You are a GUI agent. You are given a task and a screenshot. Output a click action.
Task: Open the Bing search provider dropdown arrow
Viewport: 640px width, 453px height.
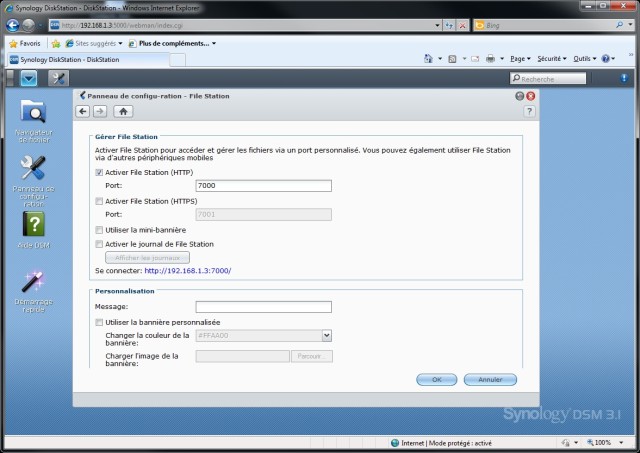(x=630, y=25)
